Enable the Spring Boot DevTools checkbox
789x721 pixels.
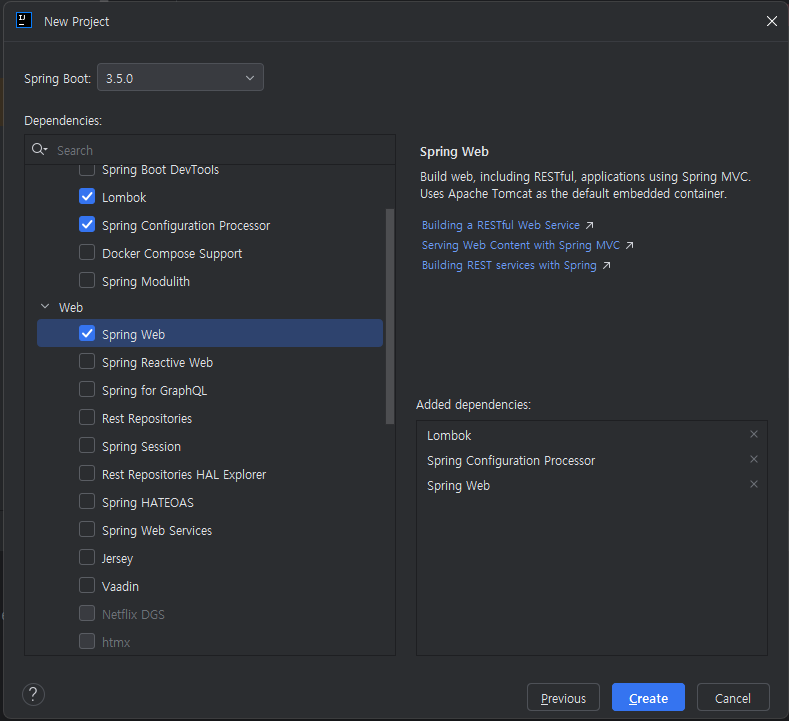[x=87, y=169]
